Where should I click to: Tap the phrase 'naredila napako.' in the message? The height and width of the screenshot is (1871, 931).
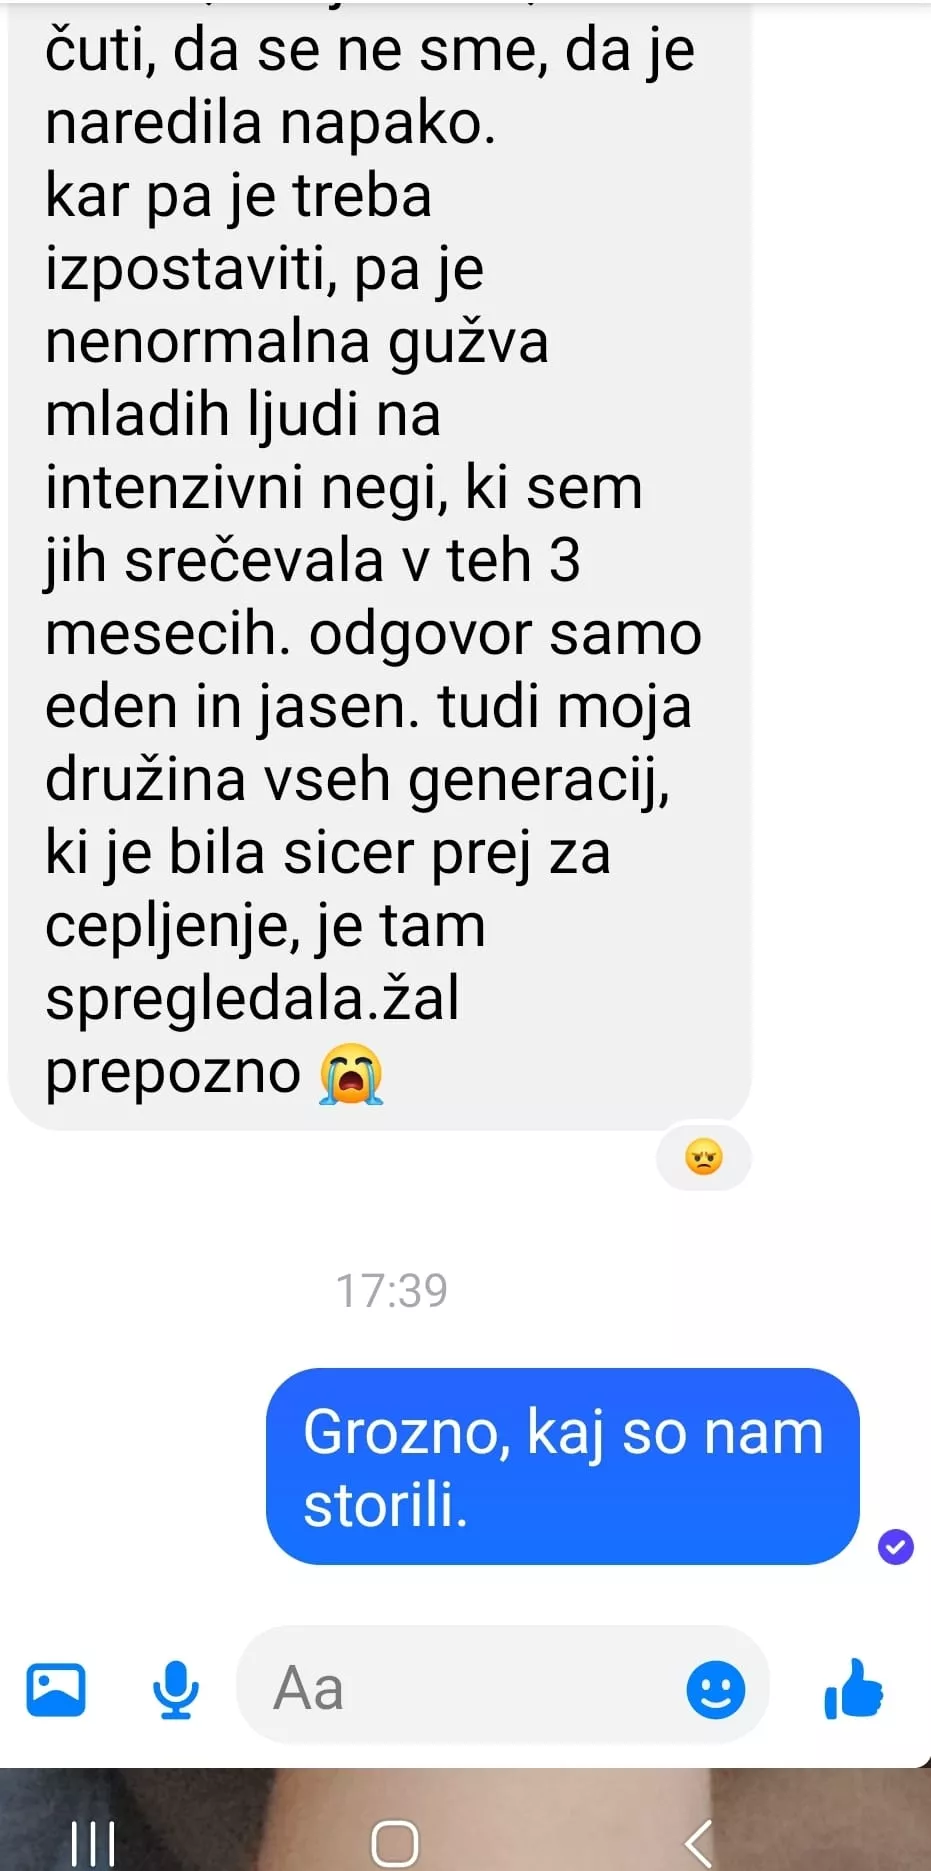pyautogui.click(x=270, y=123)
